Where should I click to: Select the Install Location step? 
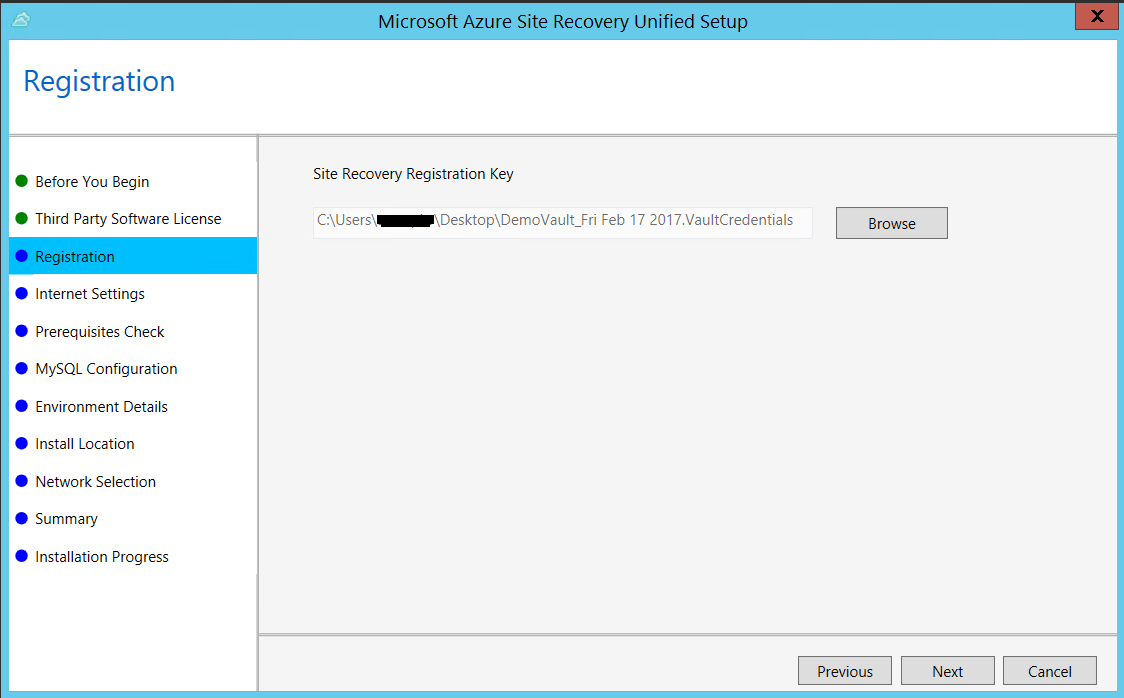pyautogui.click(x=84, y=443)
